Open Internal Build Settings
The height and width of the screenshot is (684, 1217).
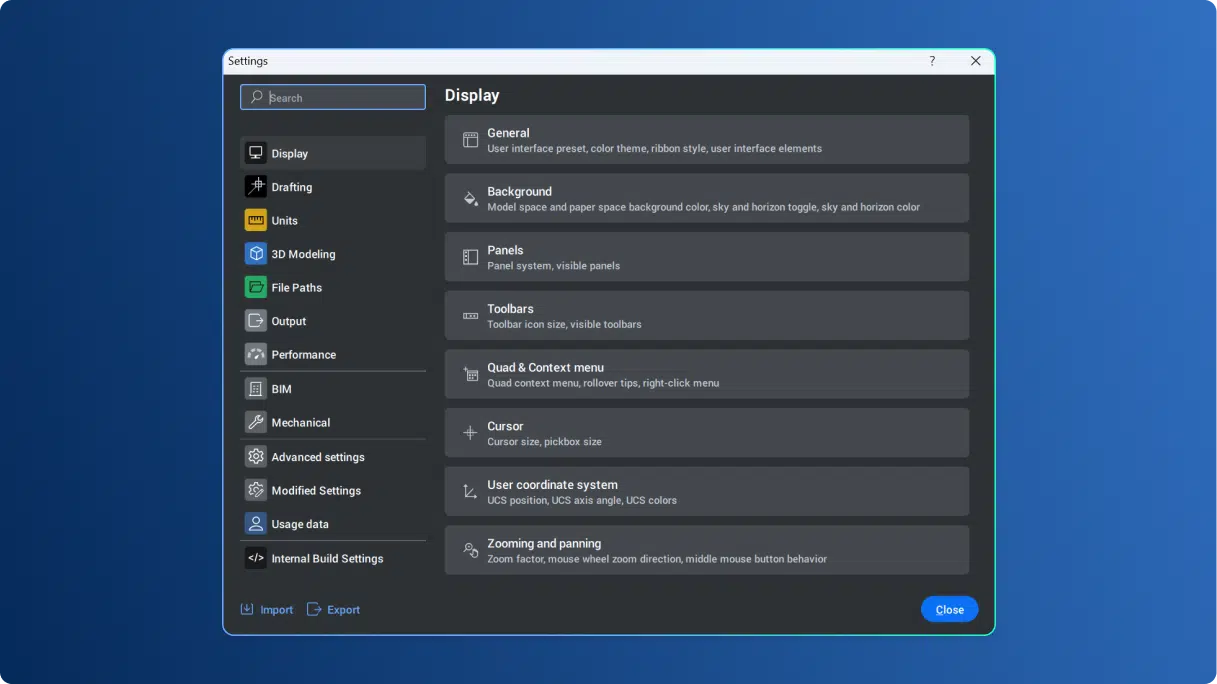coord(327,558)
